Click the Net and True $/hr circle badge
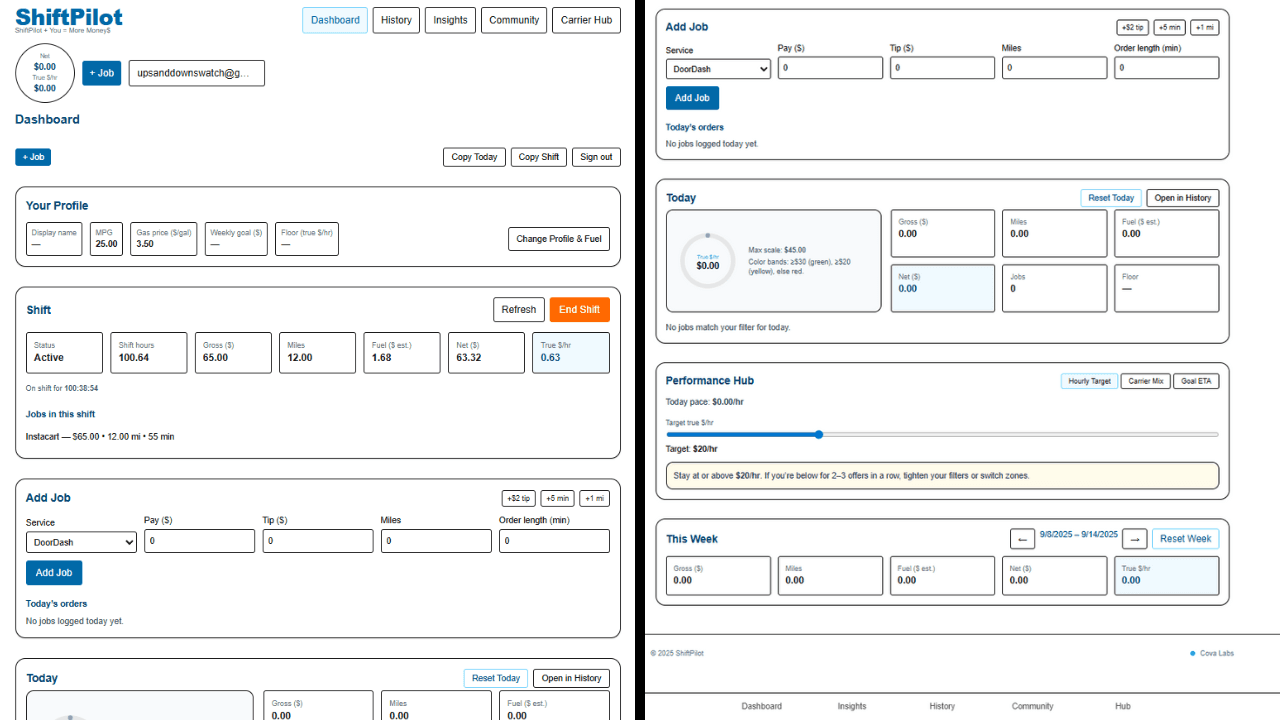 click(45, 73)
